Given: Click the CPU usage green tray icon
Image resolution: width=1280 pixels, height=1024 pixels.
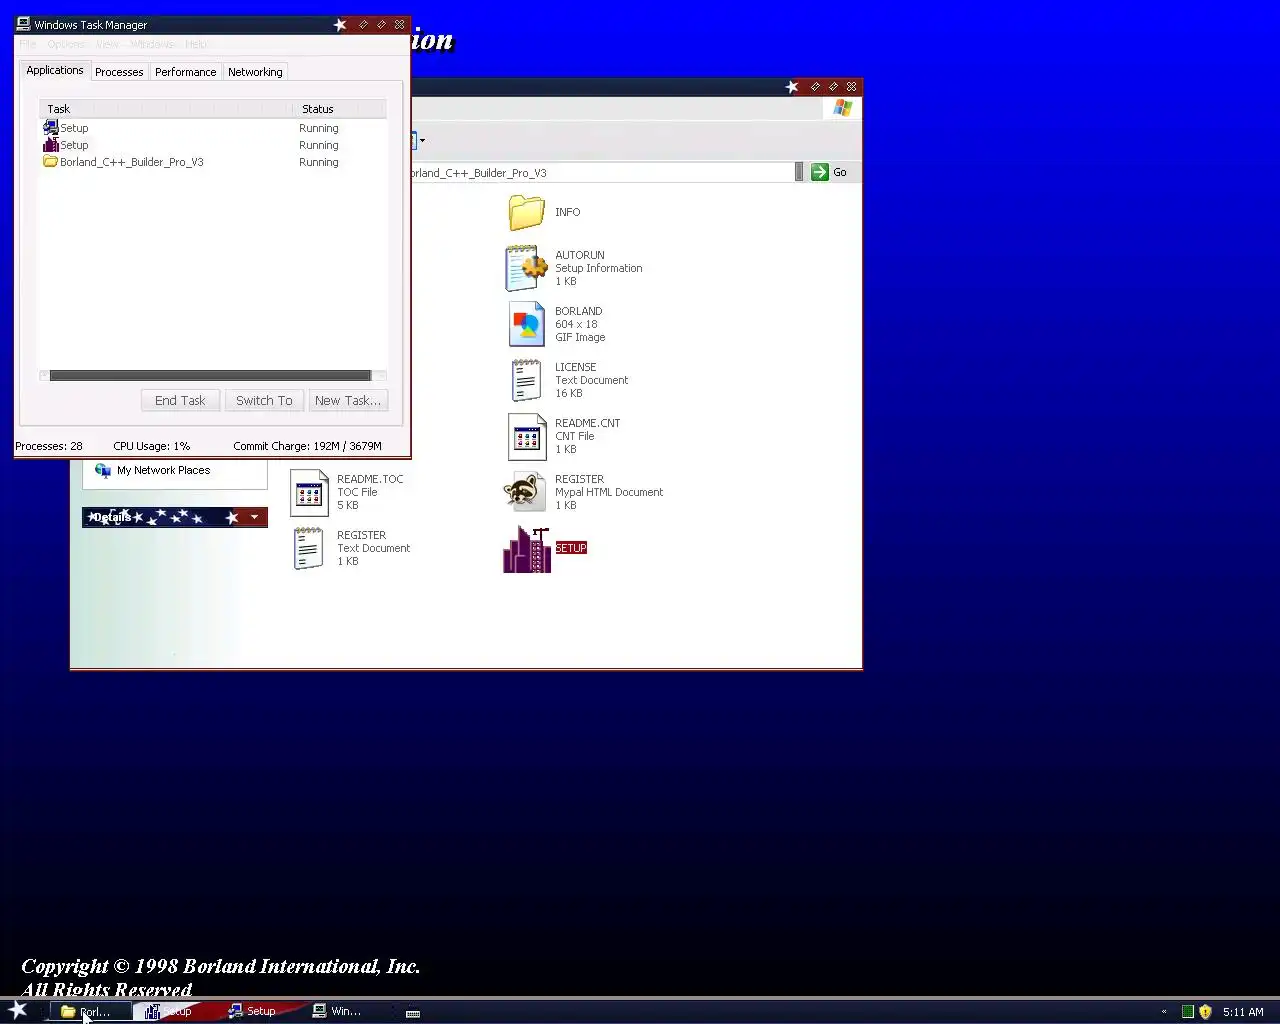Looking at the screenshot, I should [x=1188, y=1011].
